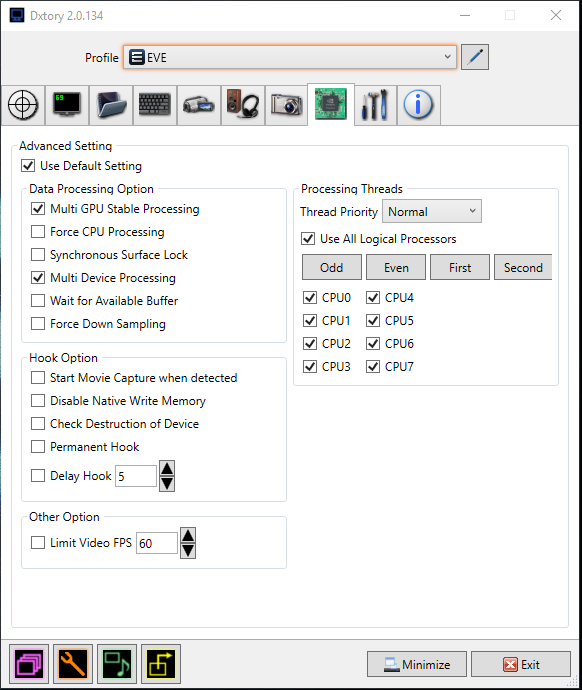
Task: Toggle the CPU5 checkbox
Action: (x=373, y=320)
